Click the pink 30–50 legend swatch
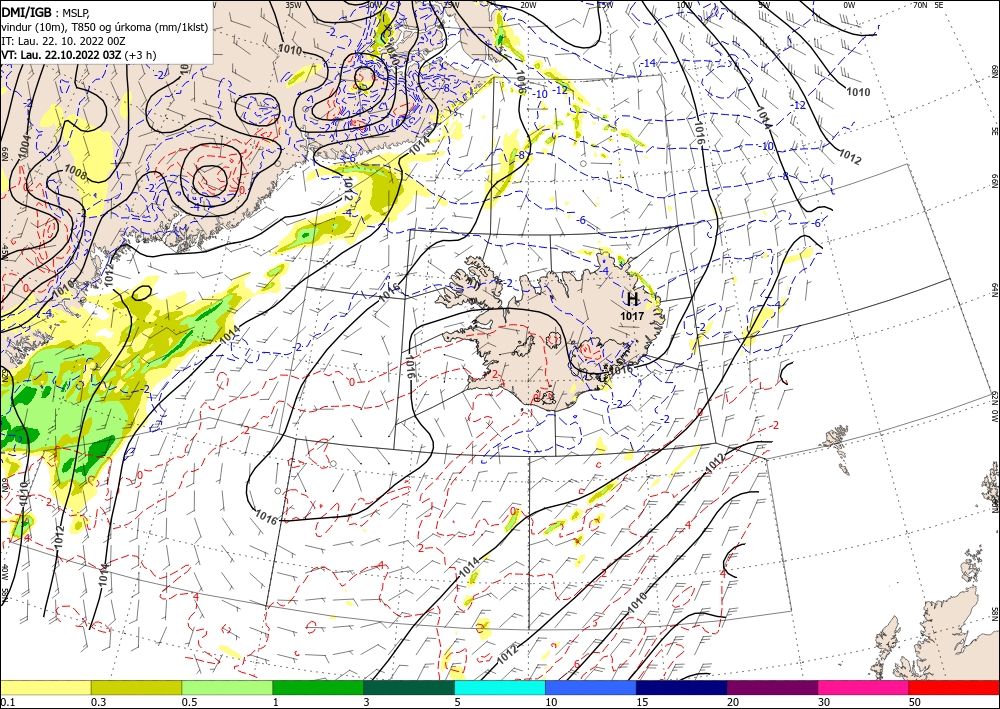Image resolution: width=1000 pixels, height=709 pixels. (864, 687)
